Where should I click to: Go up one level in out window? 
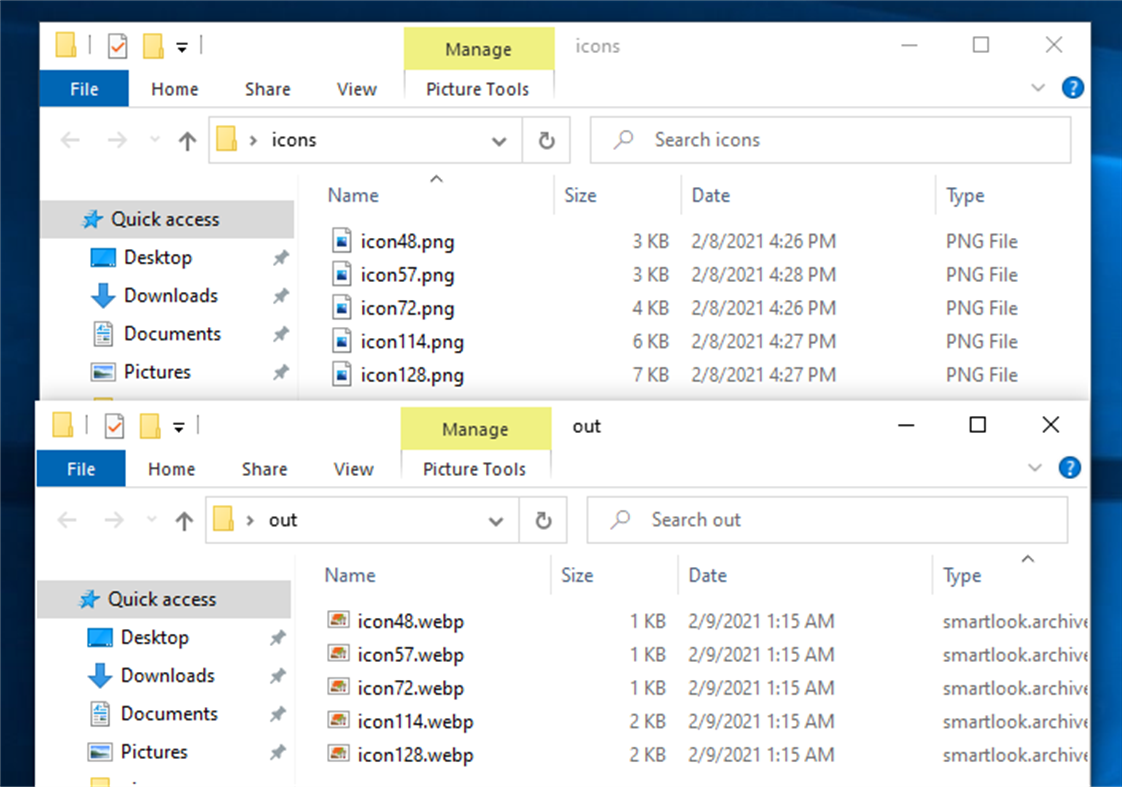coord(185,520)
